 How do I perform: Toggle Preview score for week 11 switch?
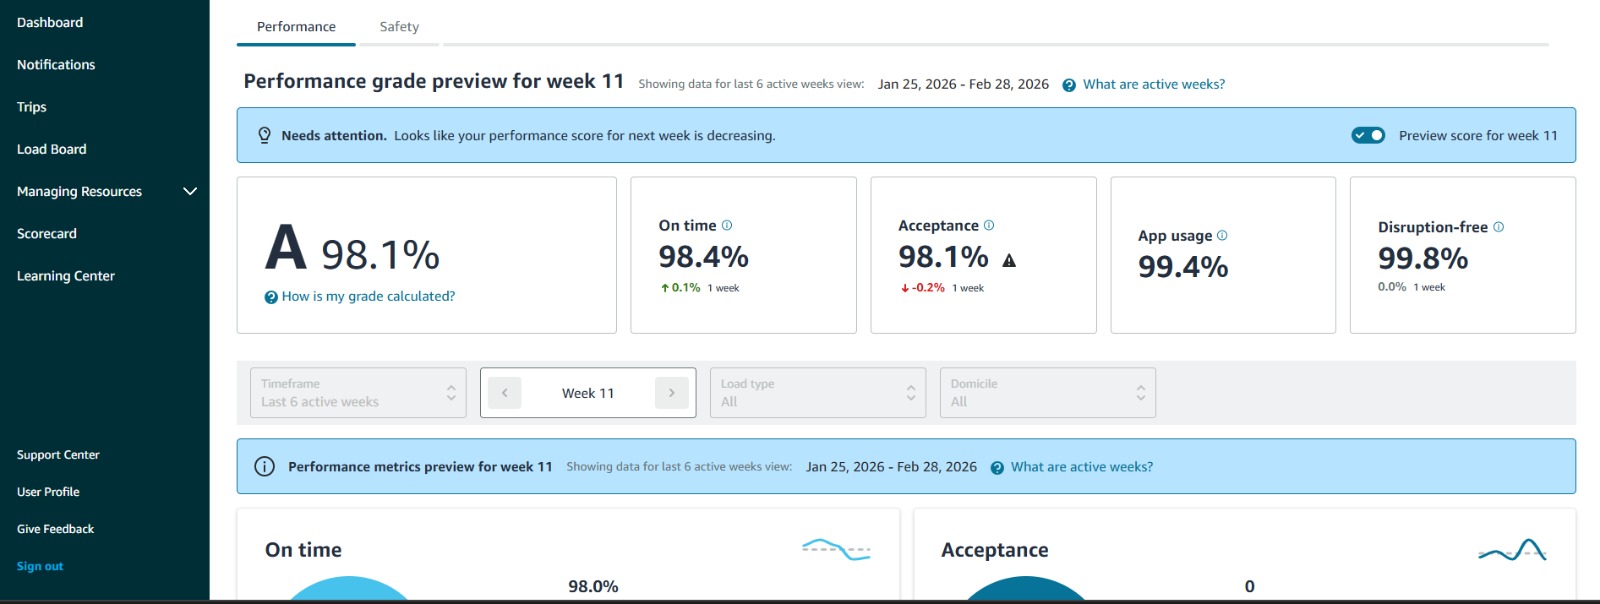coord(1368,135)
